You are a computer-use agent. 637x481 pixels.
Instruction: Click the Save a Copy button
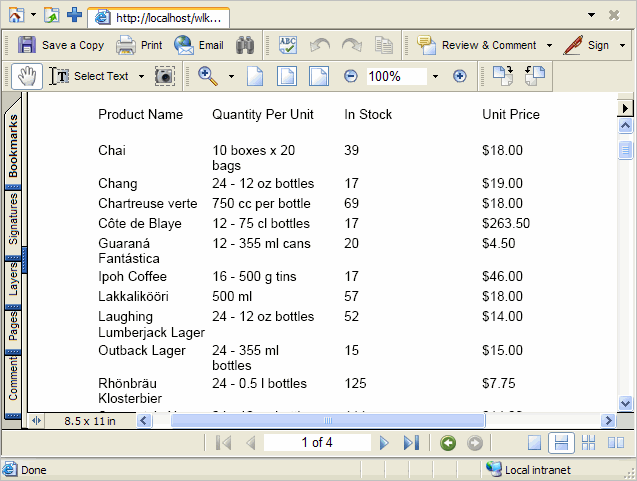(x=61, y=45)
